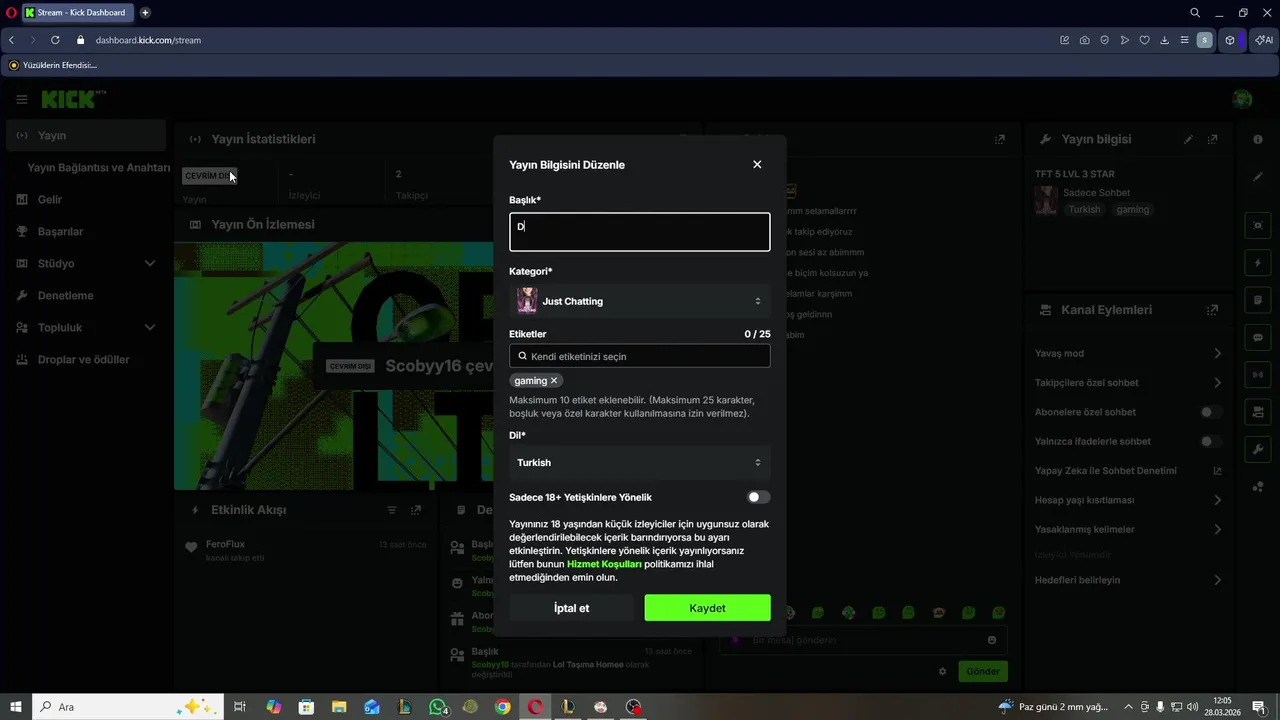
Task: Click the Turkish tag in Yayın bilgisi
Action: click(1084, 210)
